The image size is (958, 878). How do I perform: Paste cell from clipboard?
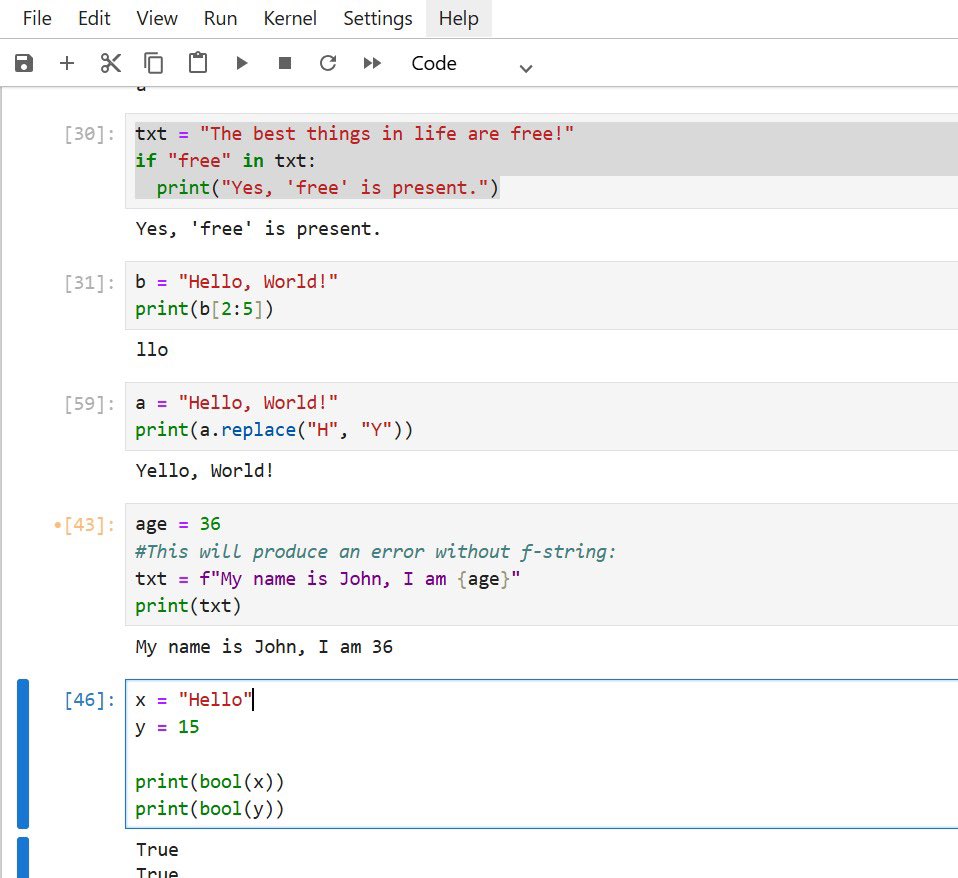(197, 62)
